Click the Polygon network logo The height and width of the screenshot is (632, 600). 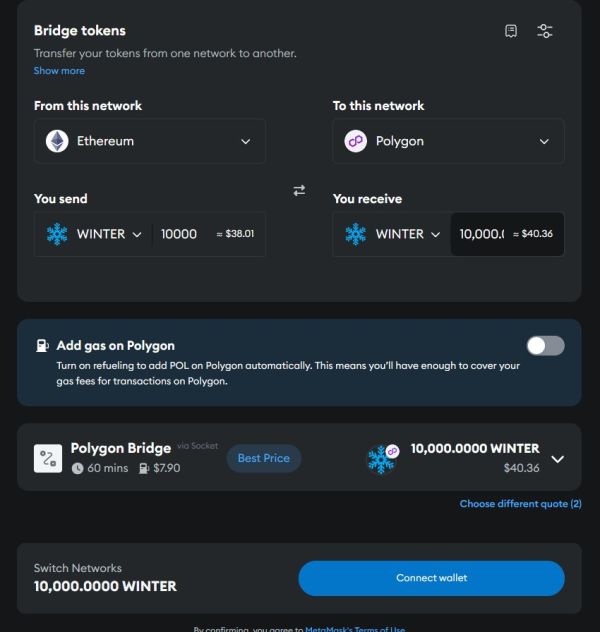(x=356, y=141)
